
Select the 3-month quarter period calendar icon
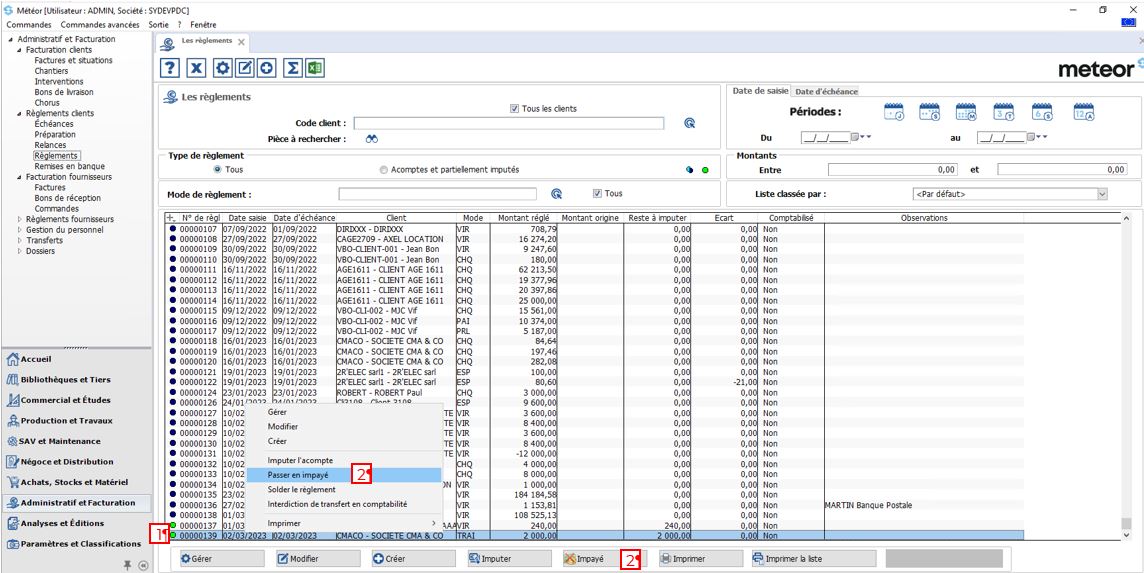click(x=1004, y=112)
